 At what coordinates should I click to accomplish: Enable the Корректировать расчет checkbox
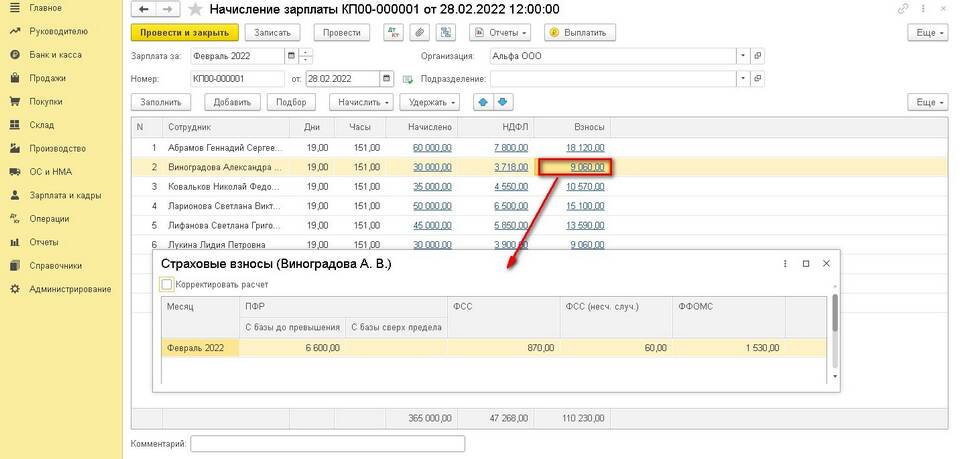click(167, 285)
